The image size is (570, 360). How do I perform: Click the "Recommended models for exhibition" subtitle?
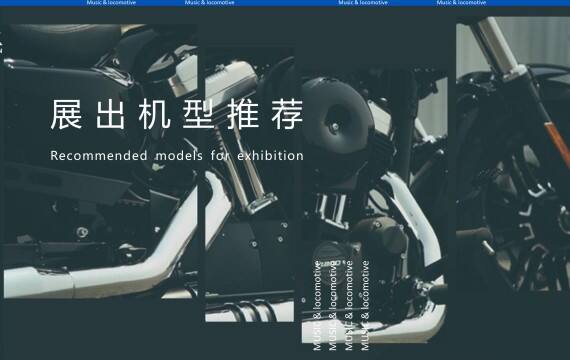[177, 156]
